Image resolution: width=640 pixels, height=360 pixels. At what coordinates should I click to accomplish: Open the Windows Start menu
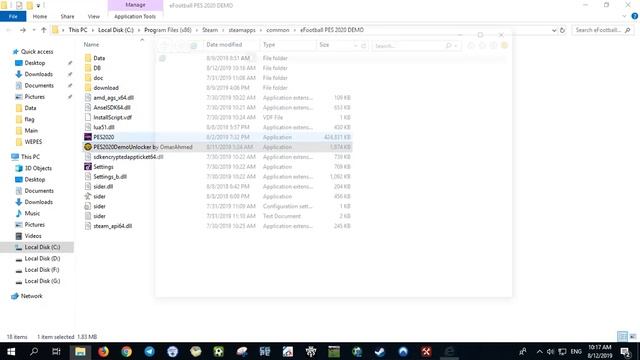point(11,351)
